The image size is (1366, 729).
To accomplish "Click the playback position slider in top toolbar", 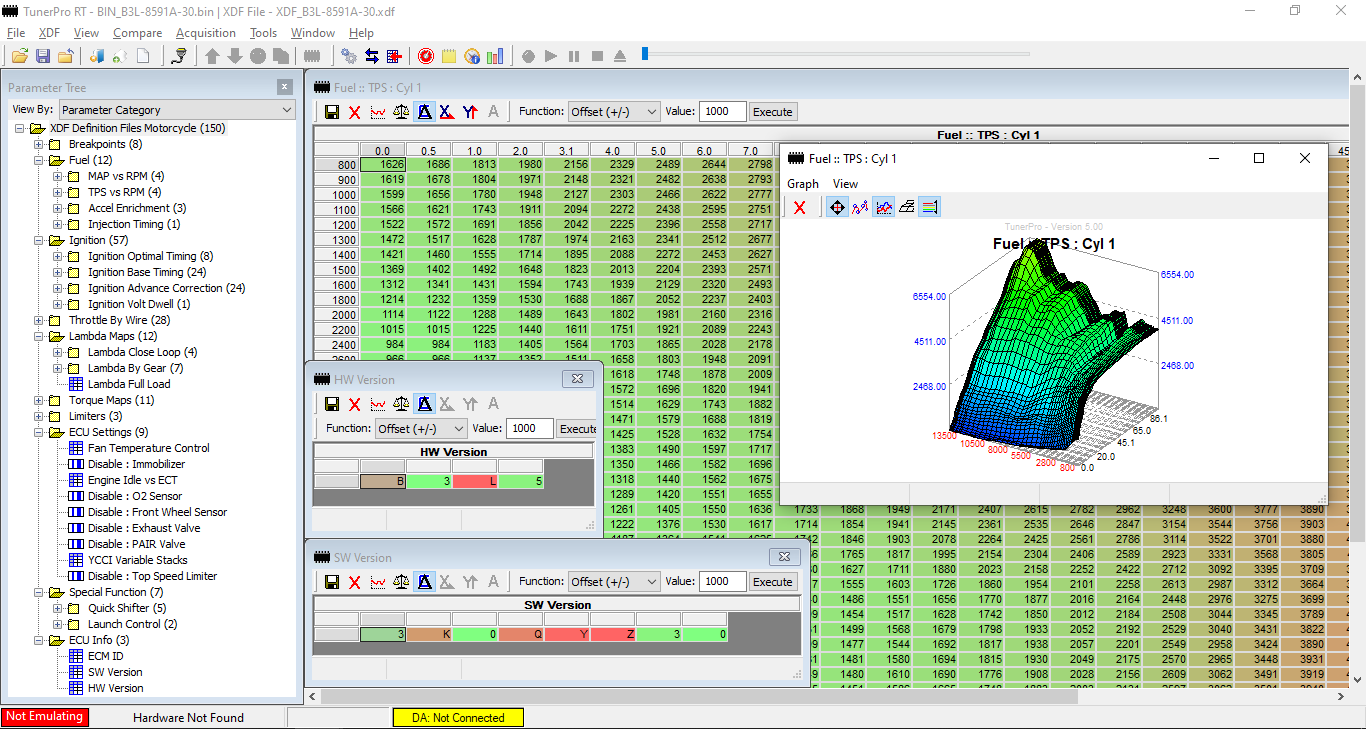I will pos(645,55).
